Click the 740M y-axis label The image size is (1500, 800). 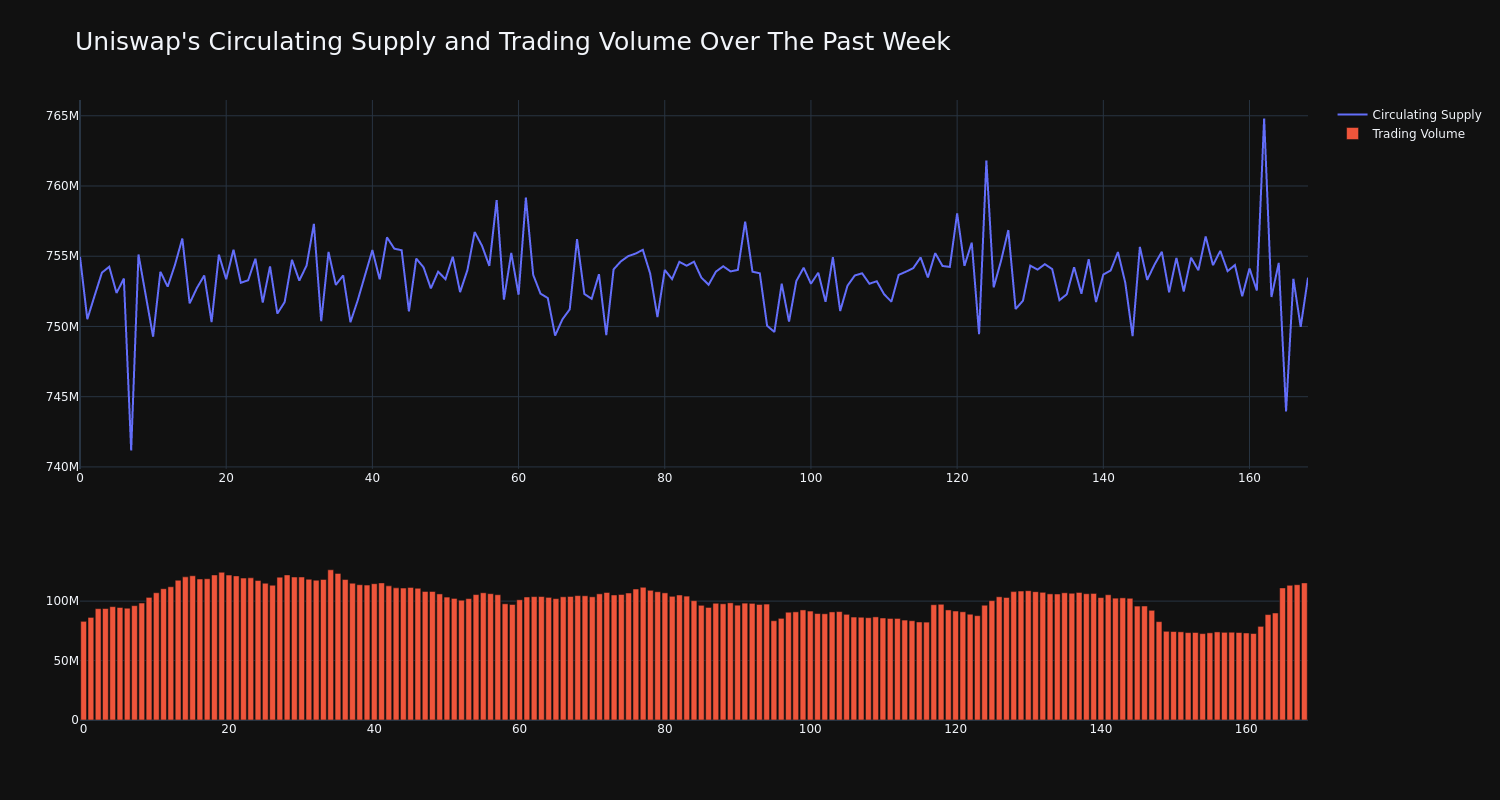(x=62, y=467)
